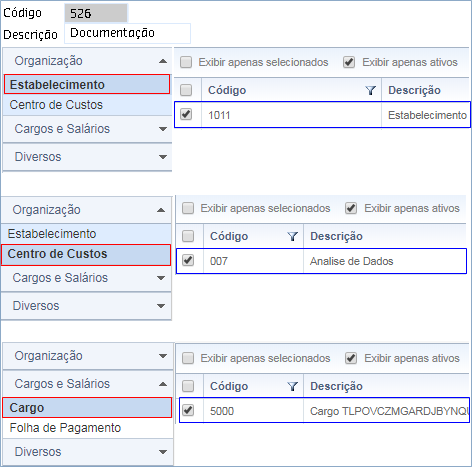Uncheck the checkbox for row 5000
The height and width of the screenshot is (467, 472).
(x=188, y=410)
